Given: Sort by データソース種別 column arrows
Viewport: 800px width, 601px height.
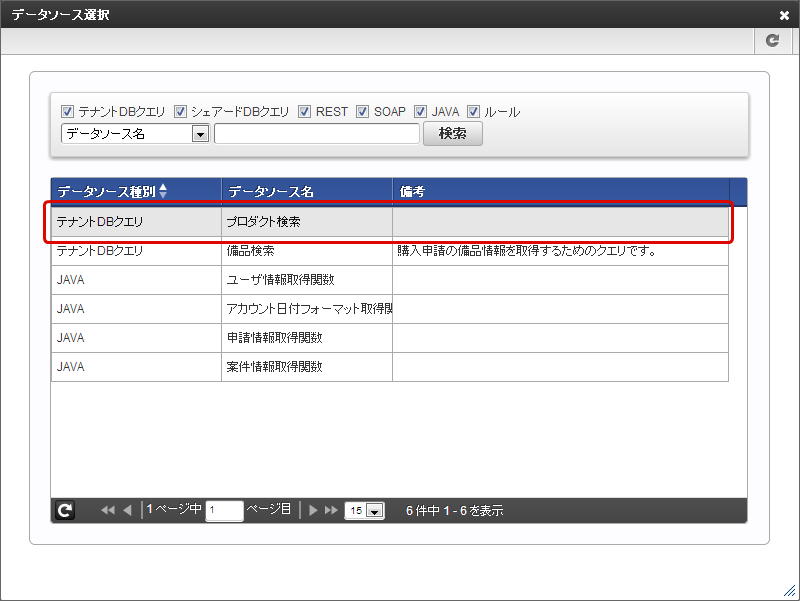Looking at the screenshot, I should (x=163, y=190).
